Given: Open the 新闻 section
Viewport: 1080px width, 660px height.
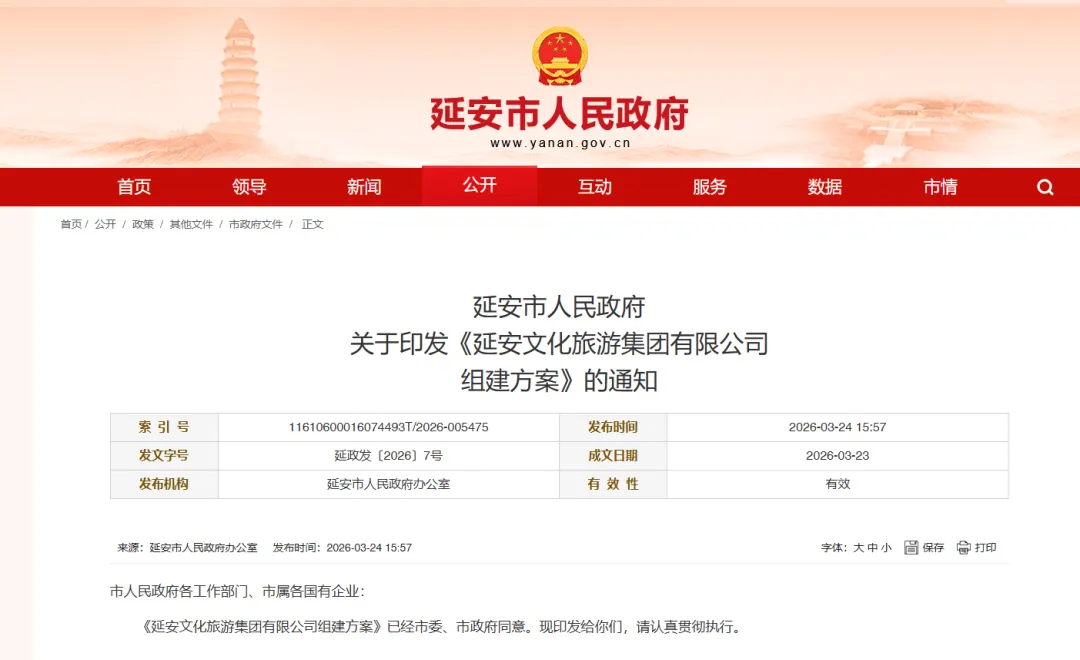Looking at the screenshot, I should pyautogui.click(x=364, y=187).
